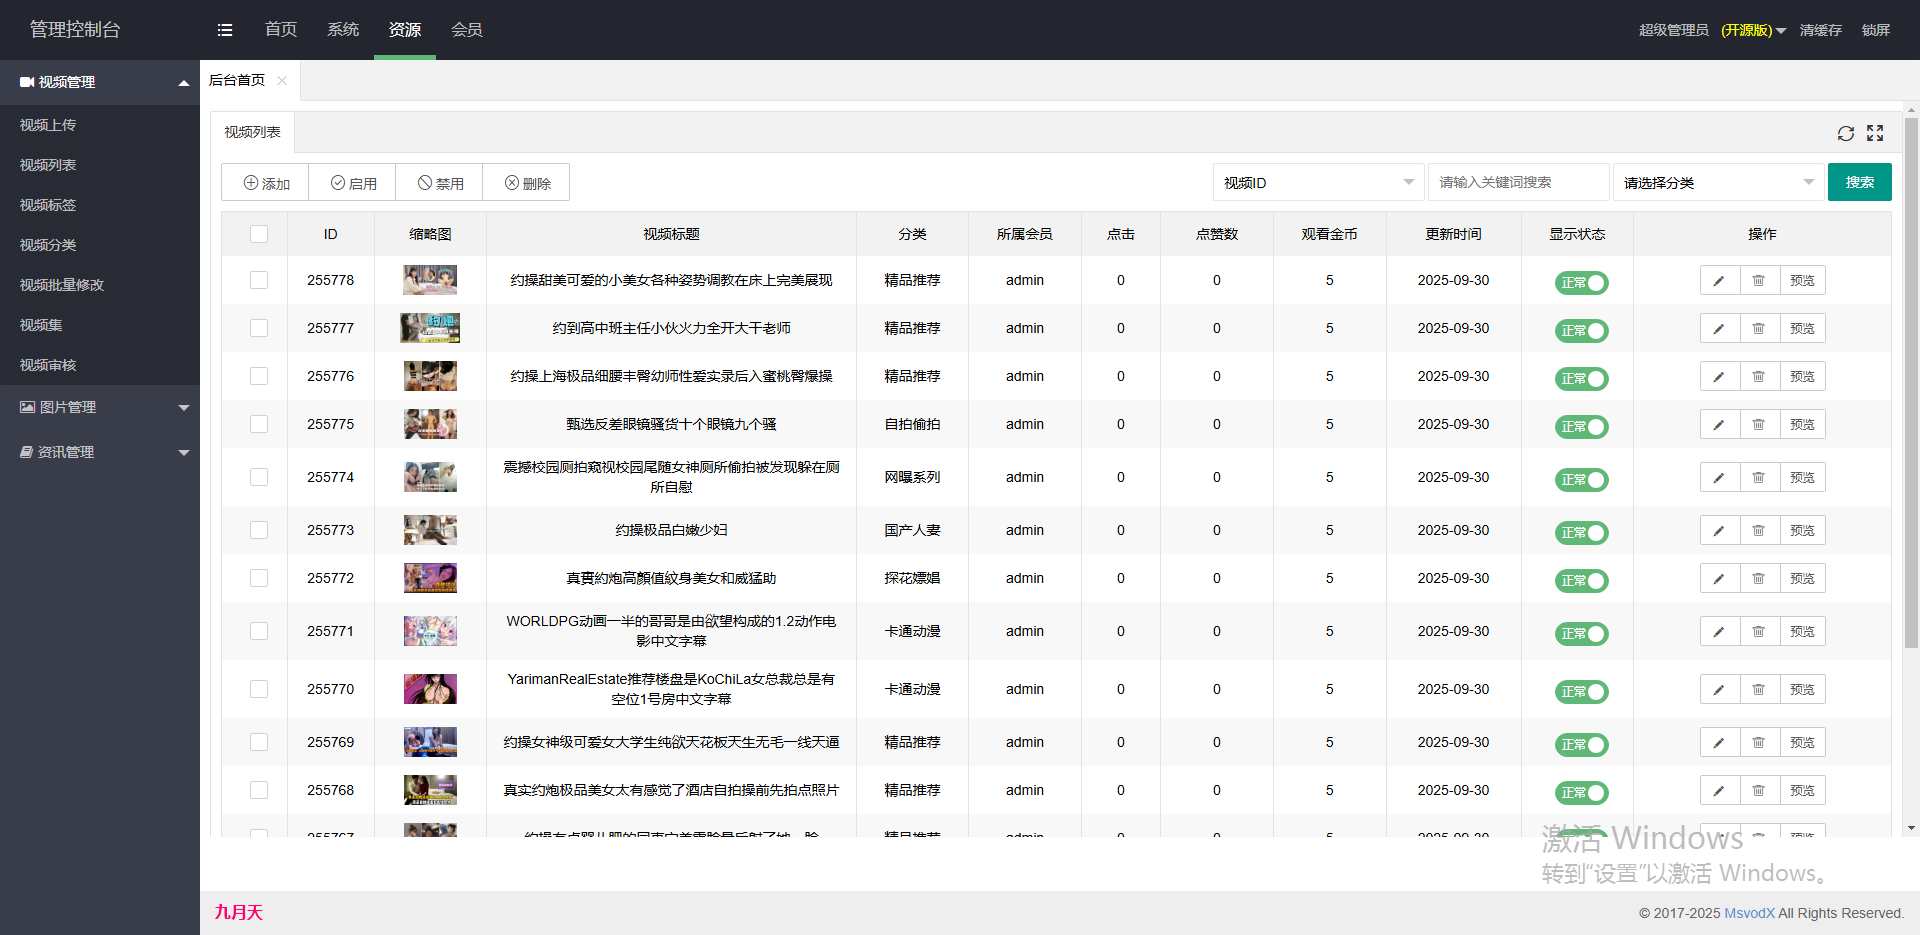Click the sidebar collapse hamburger icon
Image resolution: width=1920 pixels, height=935 pixels.
coord(225,30)
